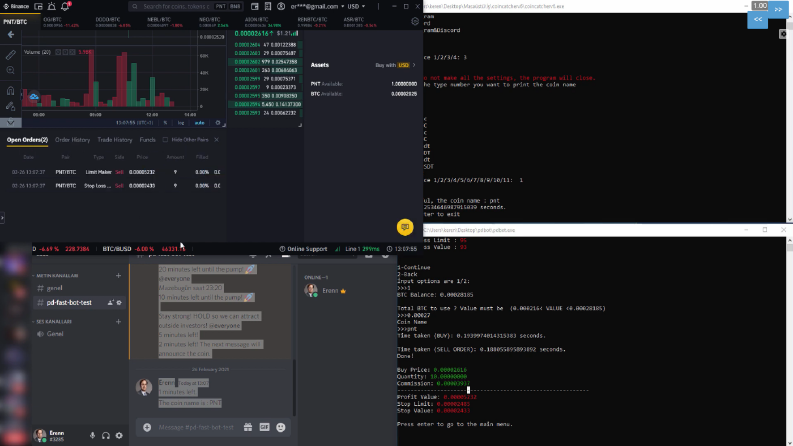Open the NEO/BTC ticker pair

point(213,22)
